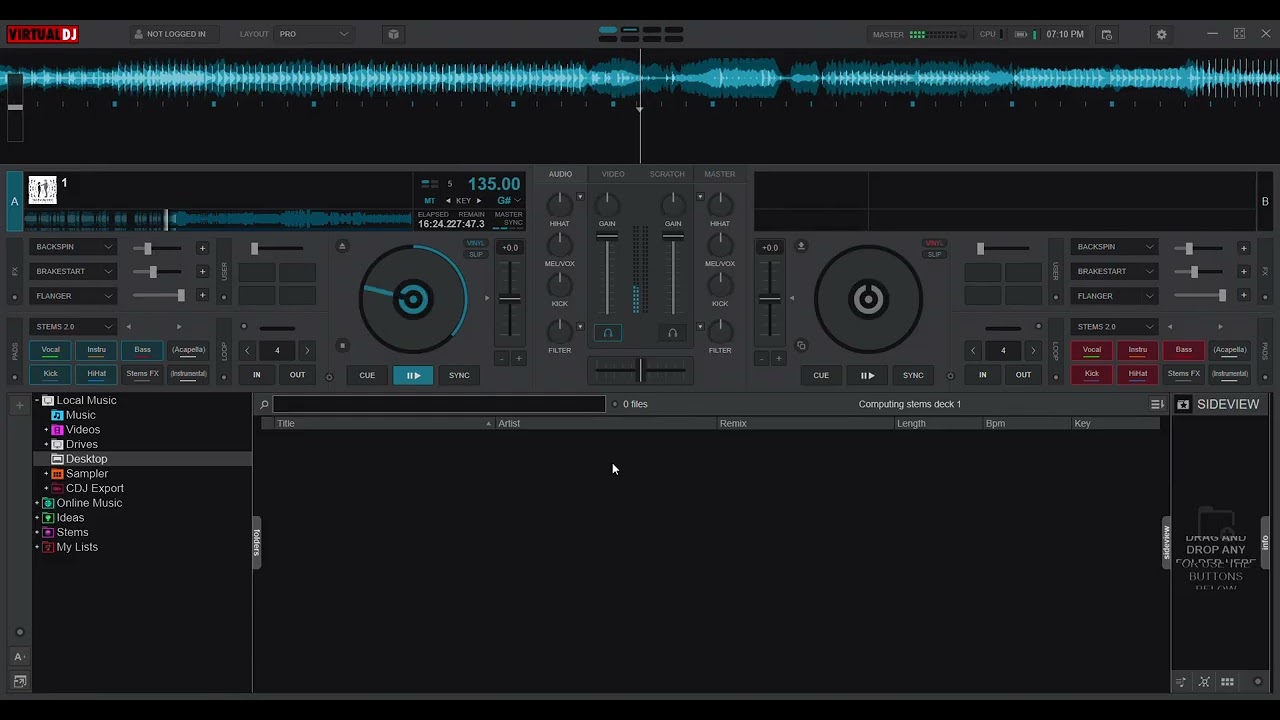Open deck B Stems 2.0 pads dropdown

coord(1115,327)
